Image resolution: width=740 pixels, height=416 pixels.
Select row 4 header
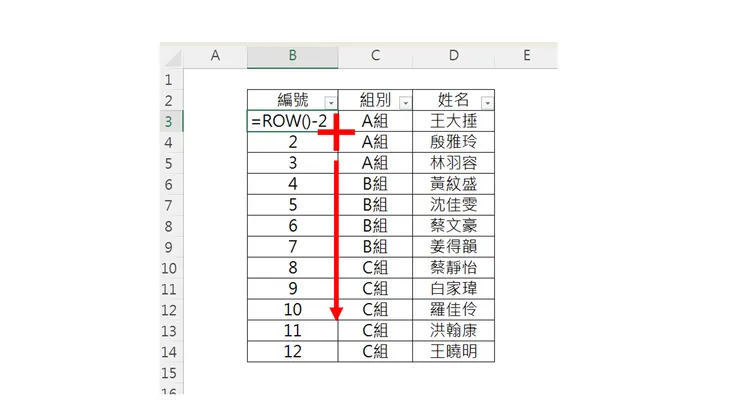click(171, 142)
